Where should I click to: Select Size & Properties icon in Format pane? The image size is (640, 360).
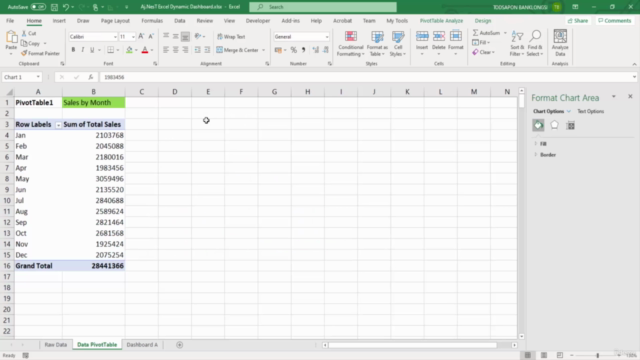[571, 126]
